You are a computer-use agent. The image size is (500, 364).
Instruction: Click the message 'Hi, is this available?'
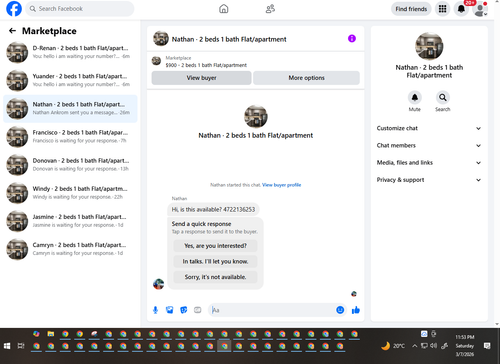pos(213,209)
